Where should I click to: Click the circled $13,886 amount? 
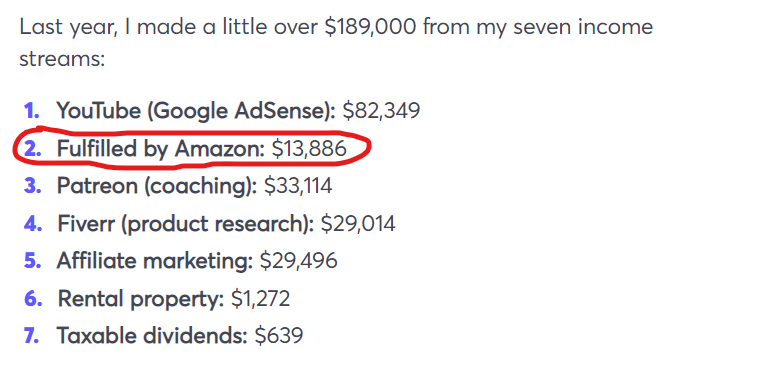(x=309, y=149)
